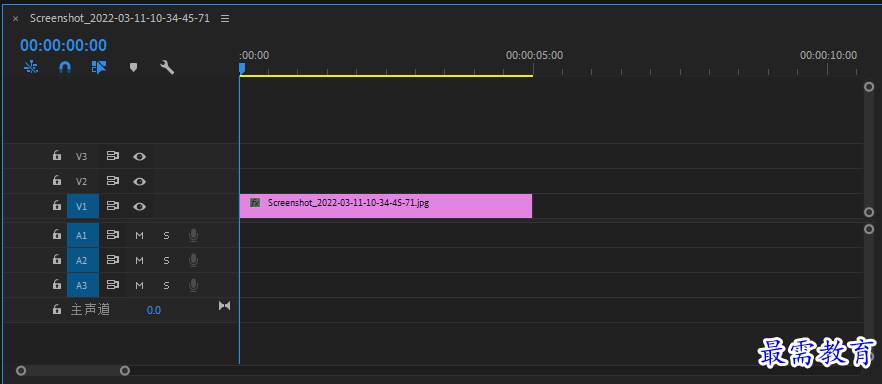
Task: Toggle V1 track targeting
Action: [x=83, y=206]
